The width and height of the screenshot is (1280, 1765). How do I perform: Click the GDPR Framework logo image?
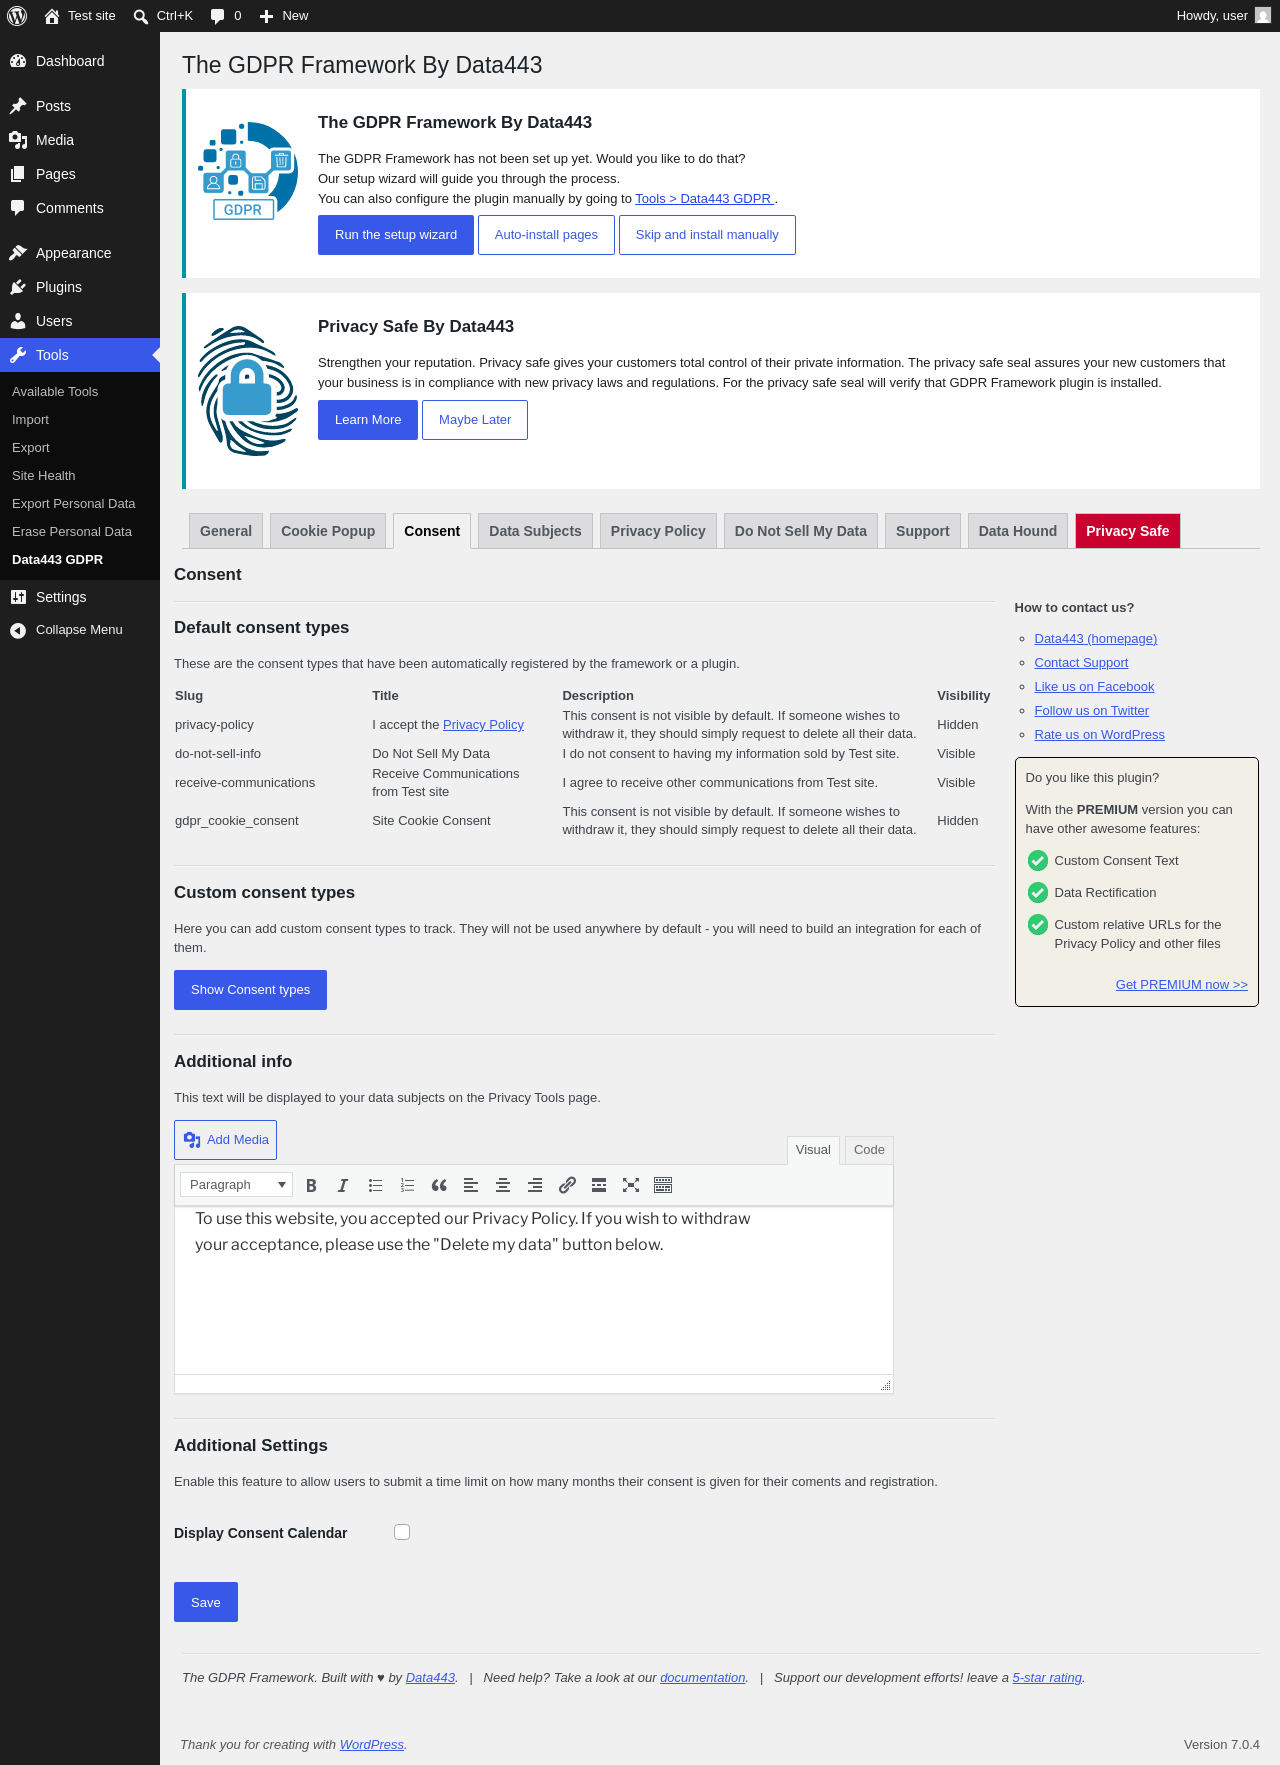(248, 171)
